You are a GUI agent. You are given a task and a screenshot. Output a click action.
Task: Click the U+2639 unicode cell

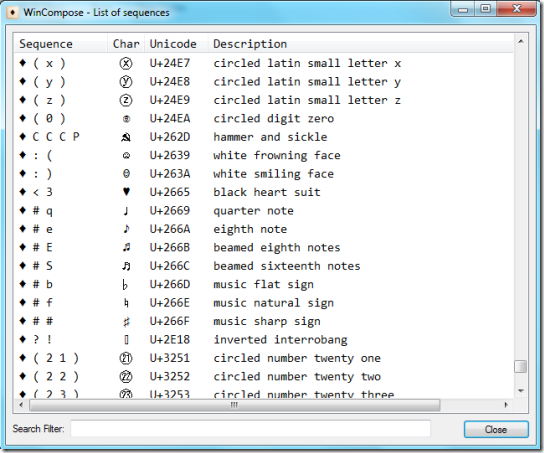(x=170, y=155)
